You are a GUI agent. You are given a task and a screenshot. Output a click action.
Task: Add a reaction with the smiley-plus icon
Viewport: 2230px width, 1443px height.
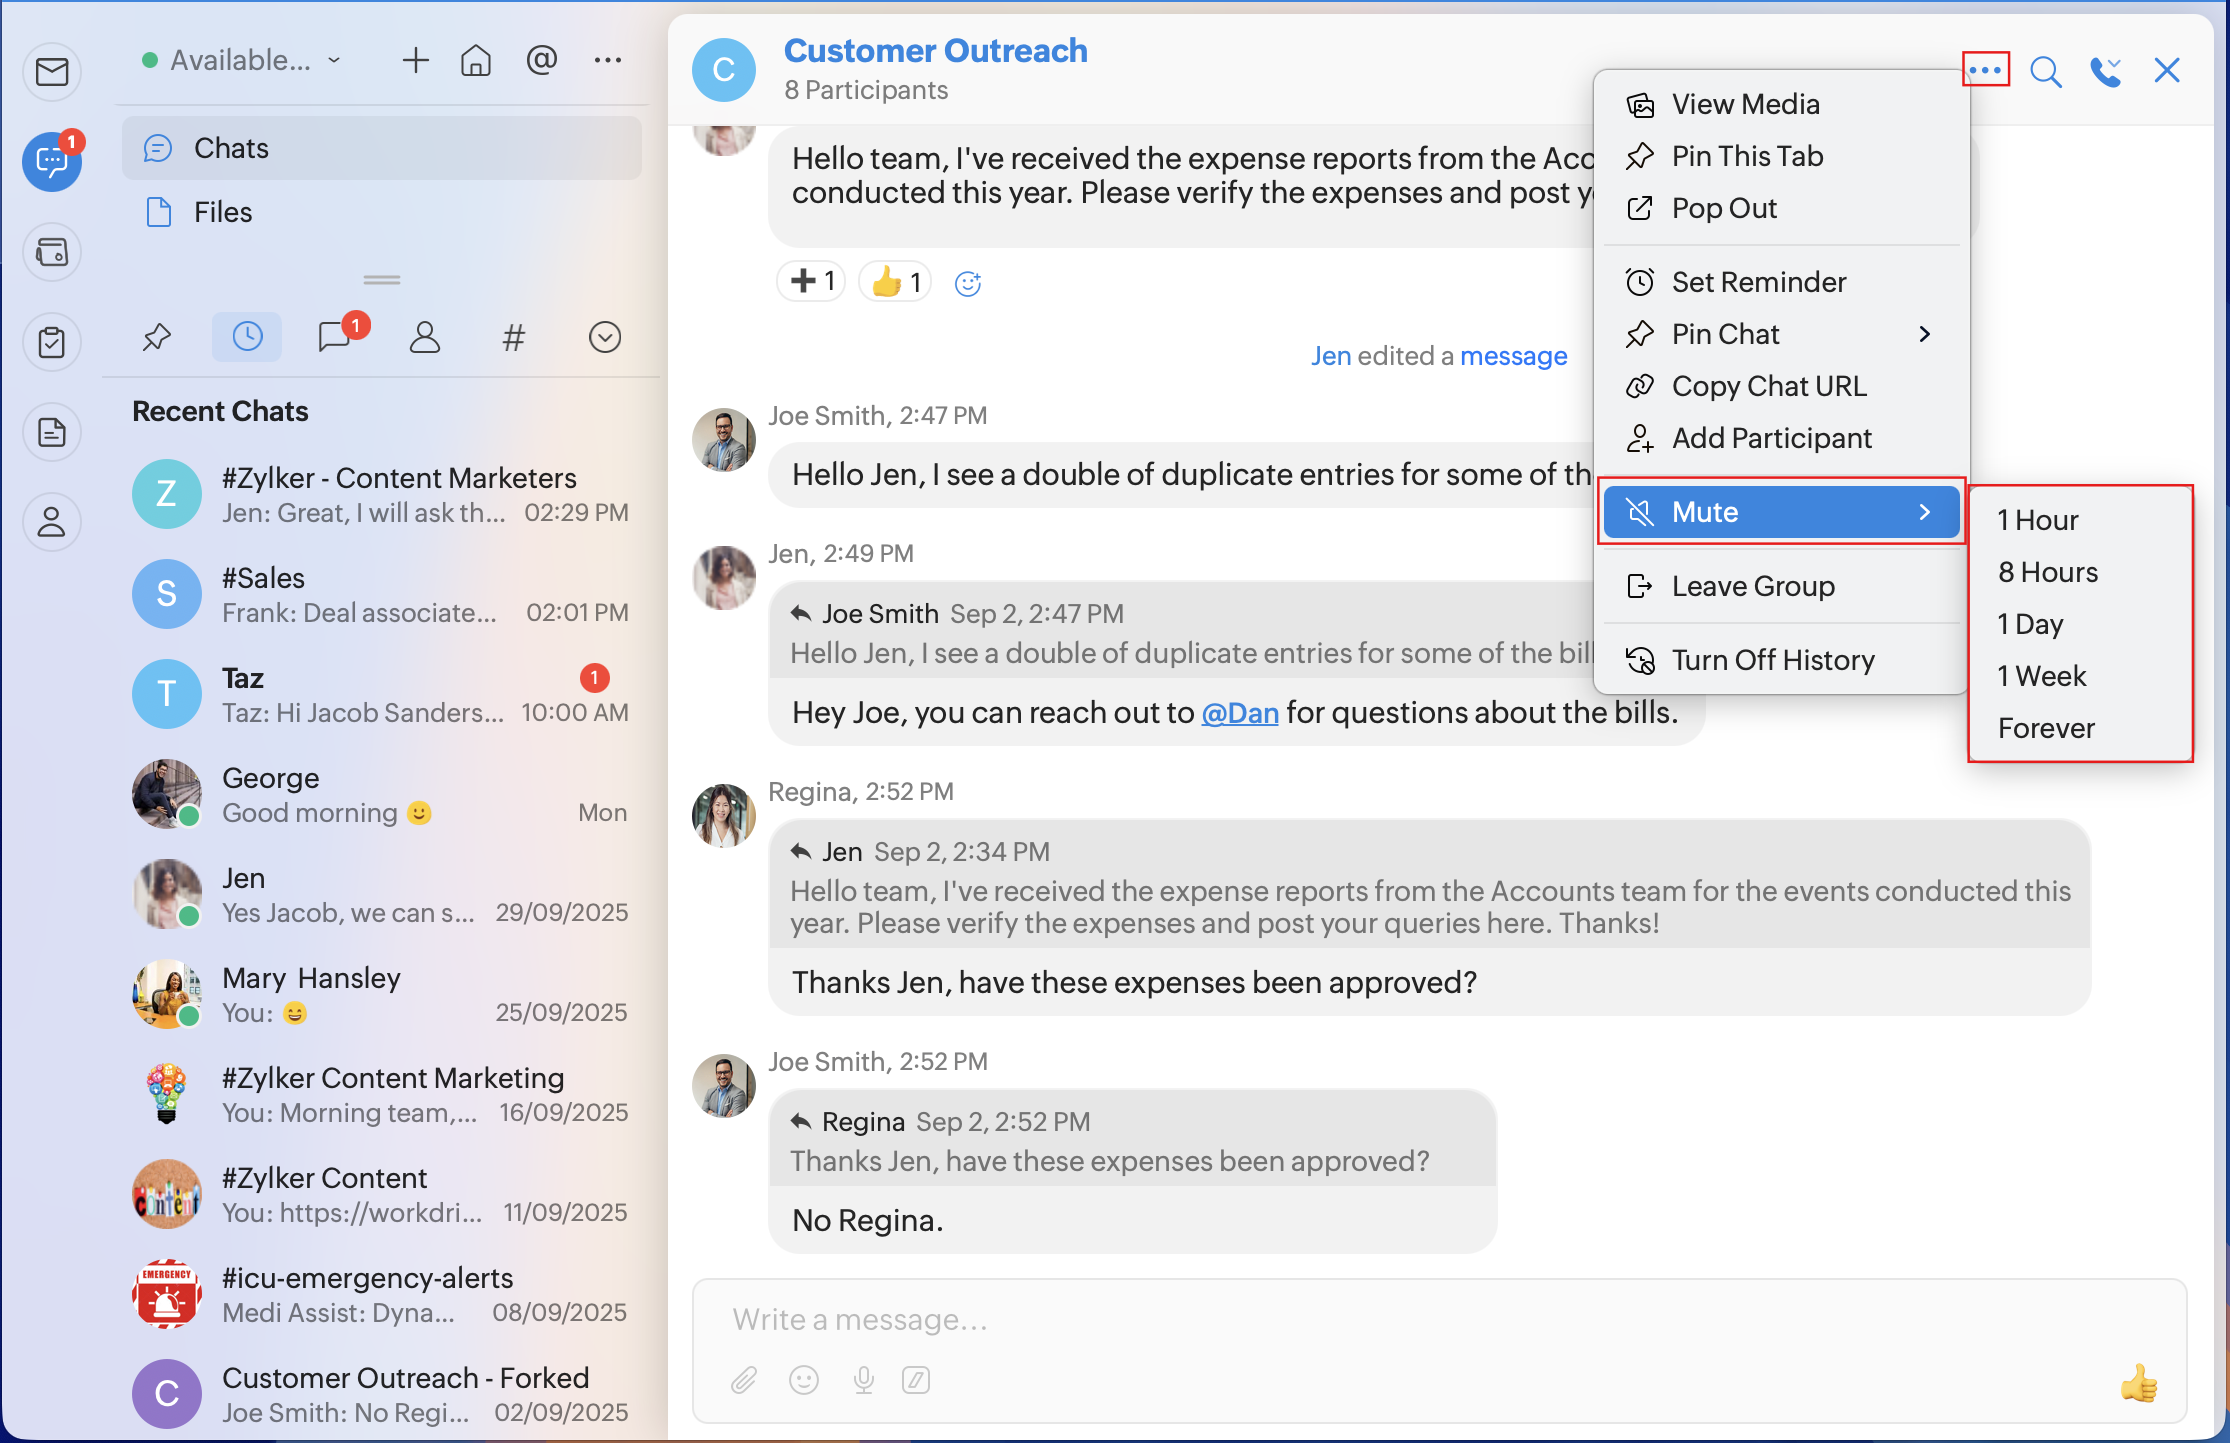pyautogui.click(x=967, y=284)
